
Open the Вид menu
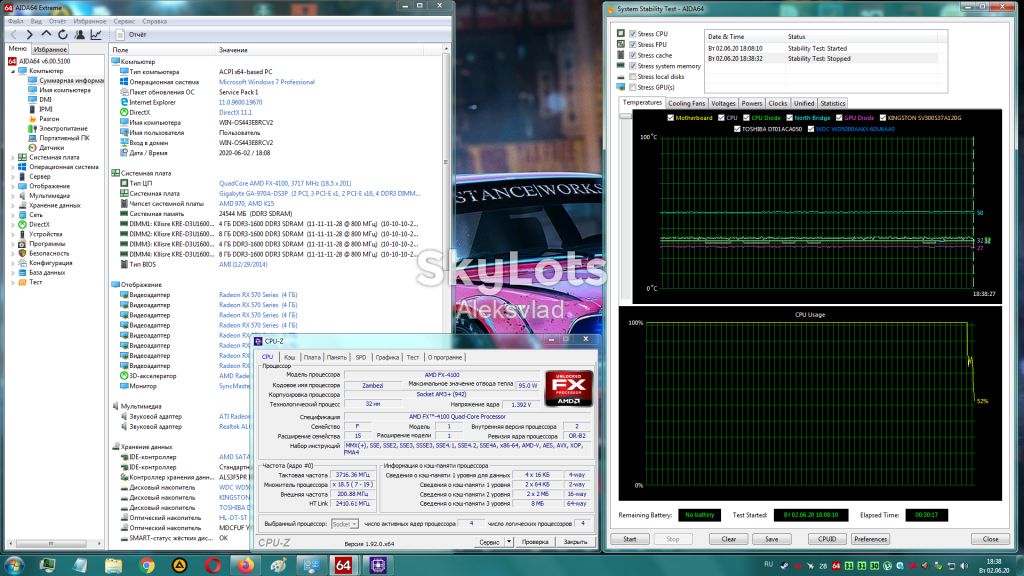point(36,21)
